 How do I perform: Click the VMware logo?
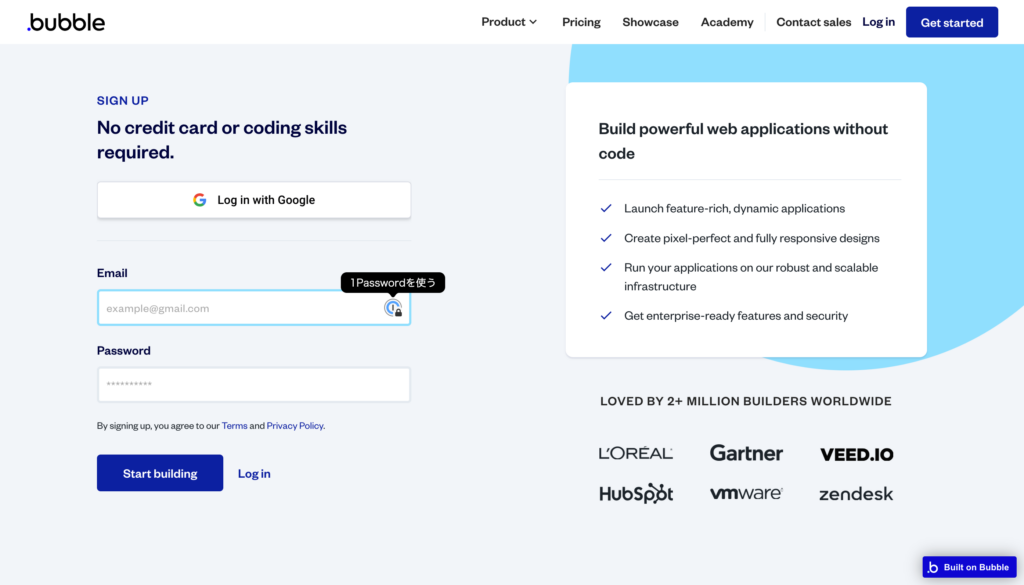pos(746,493)
